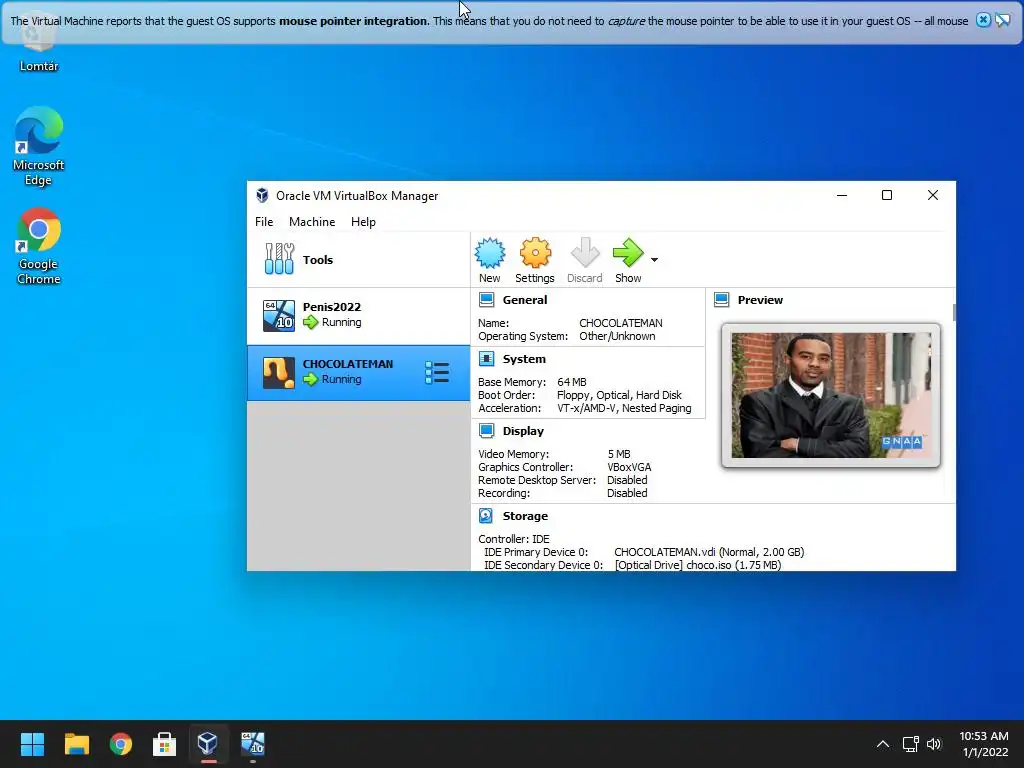Click the don't-show-again notification icon
This screenshot has height=768, width=1024.
point(1002,20)
